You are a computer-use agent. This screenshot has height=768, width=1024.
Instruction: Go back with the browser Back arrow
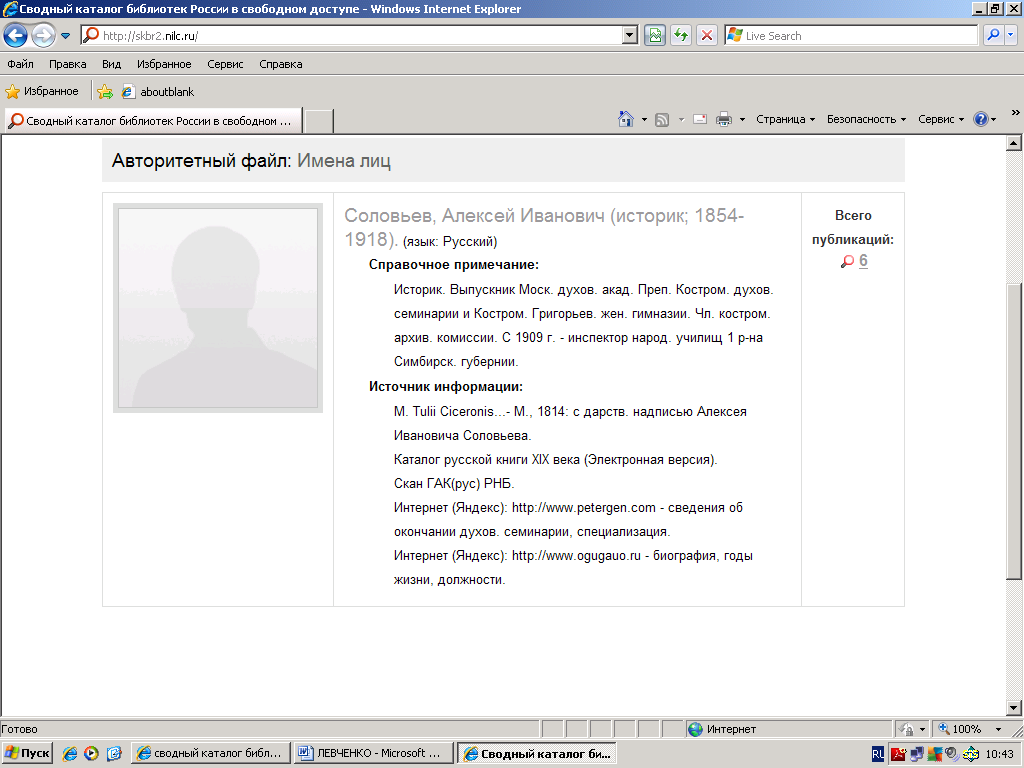pyautogui.click(x=16, y=35)
